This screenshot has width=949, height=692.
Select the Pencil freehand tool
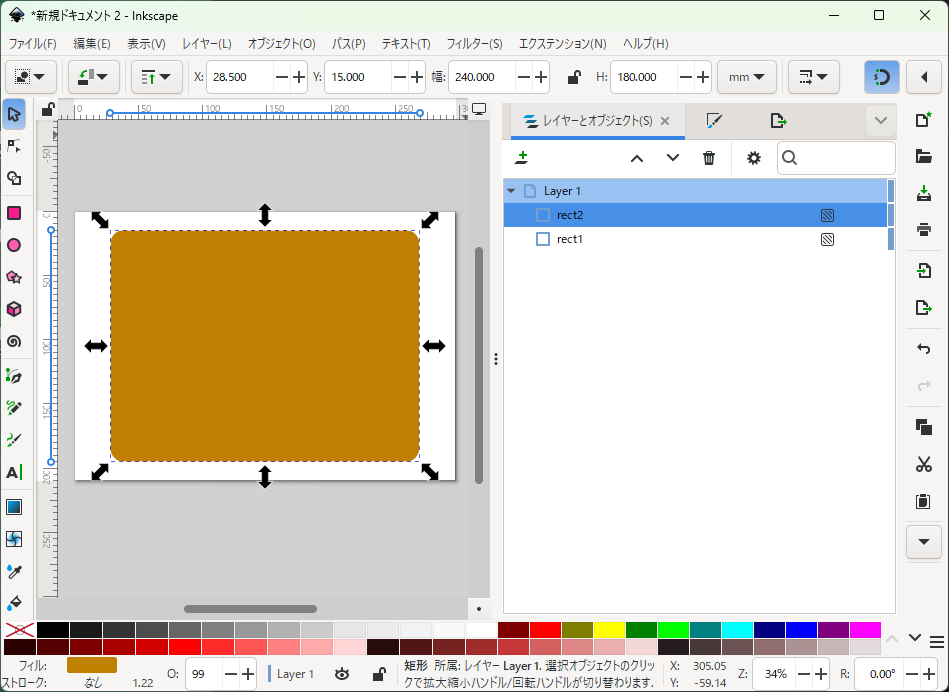coord(14,408)
